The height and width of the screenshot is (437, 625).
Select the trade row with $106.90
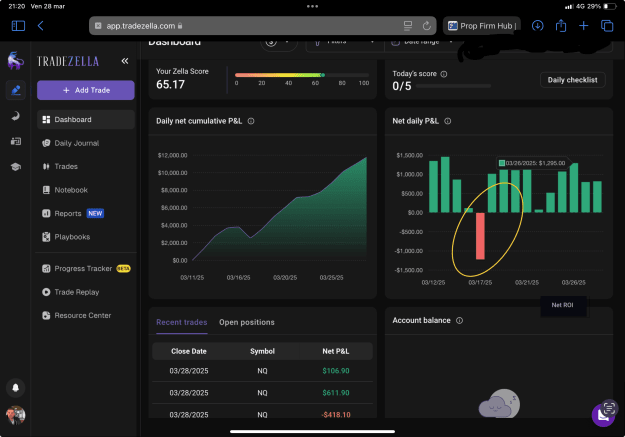tap(262, 371)
